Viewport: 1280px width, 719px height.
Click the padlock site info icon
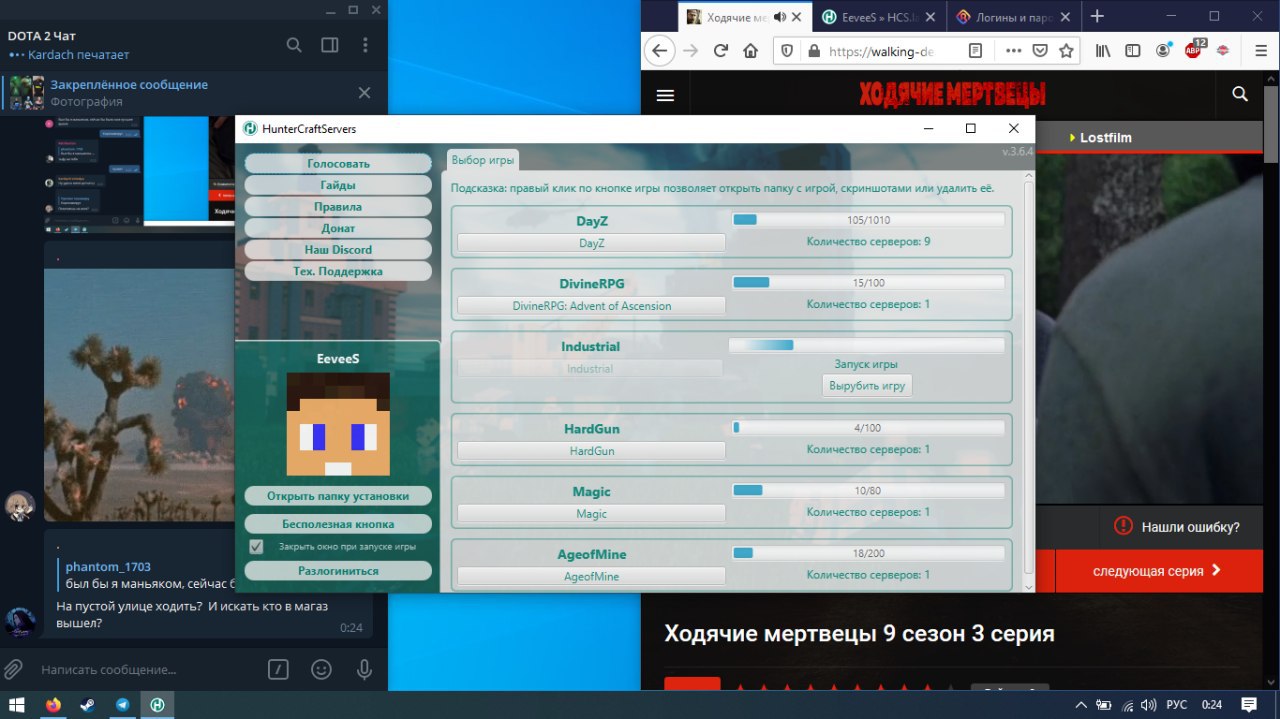click(x=814, y=51)
